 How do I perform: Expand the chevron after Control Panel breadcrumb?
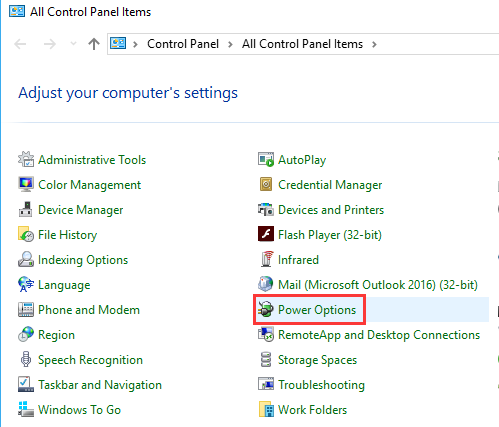(x=230, y=44)
